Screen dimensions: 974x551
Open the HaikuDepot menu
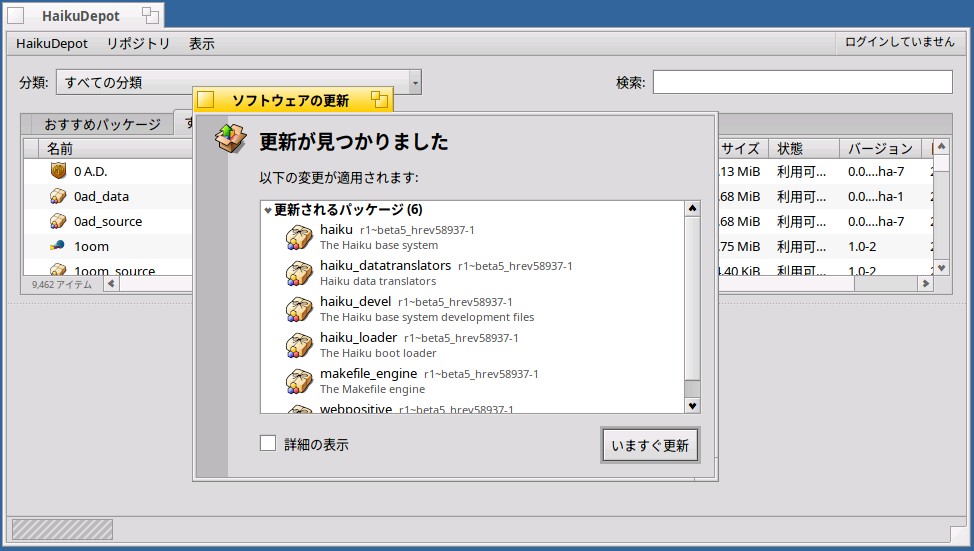pyautogui.click(x=52, y=43)
